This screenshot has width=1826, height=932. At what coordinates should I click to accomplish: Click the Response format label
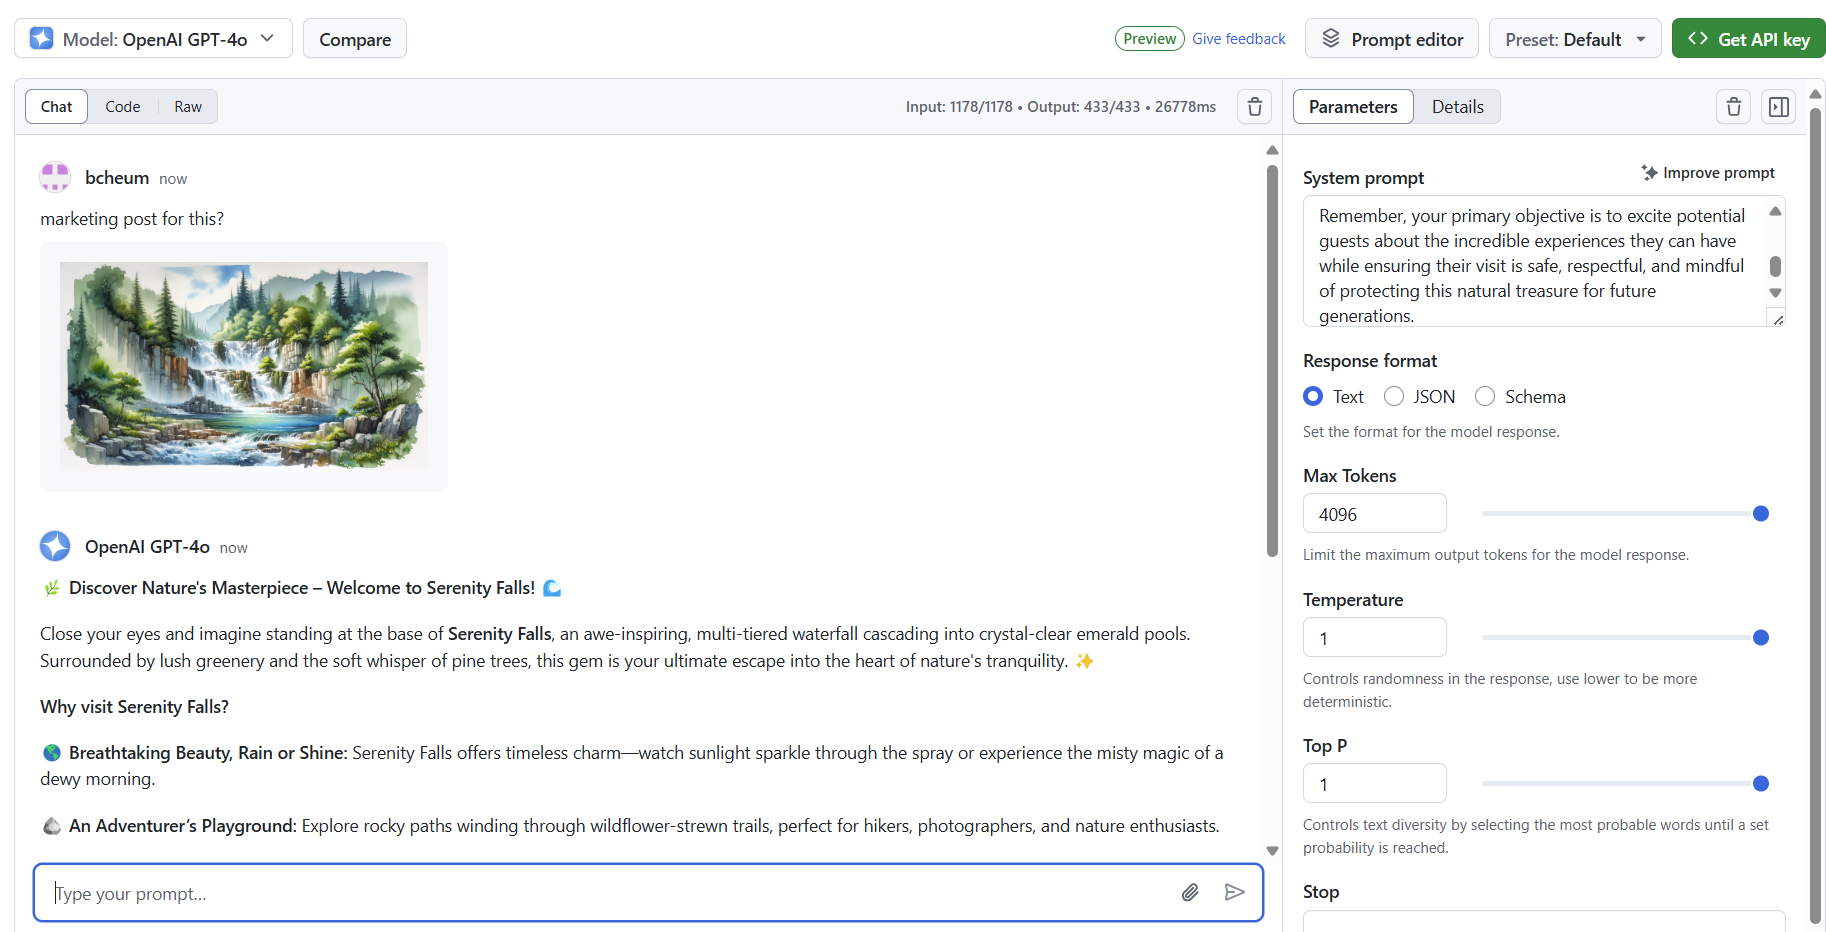click(1369, 361)
